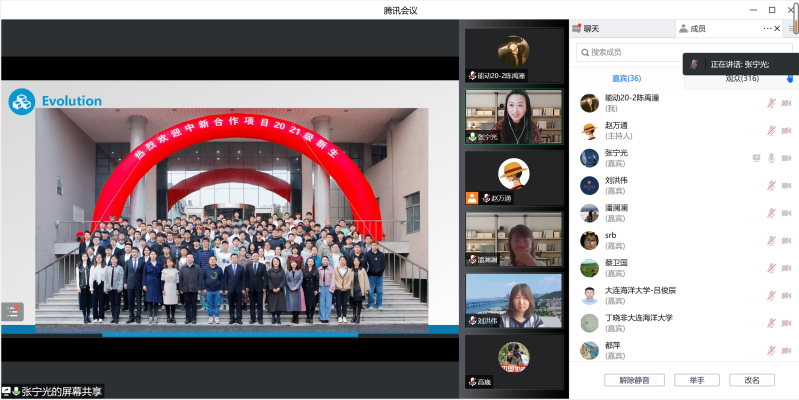This screenshot has width=799, height=400.
Task: Click the screen-share icon beside 张宁光 in member list
Action: pos(757,158)
